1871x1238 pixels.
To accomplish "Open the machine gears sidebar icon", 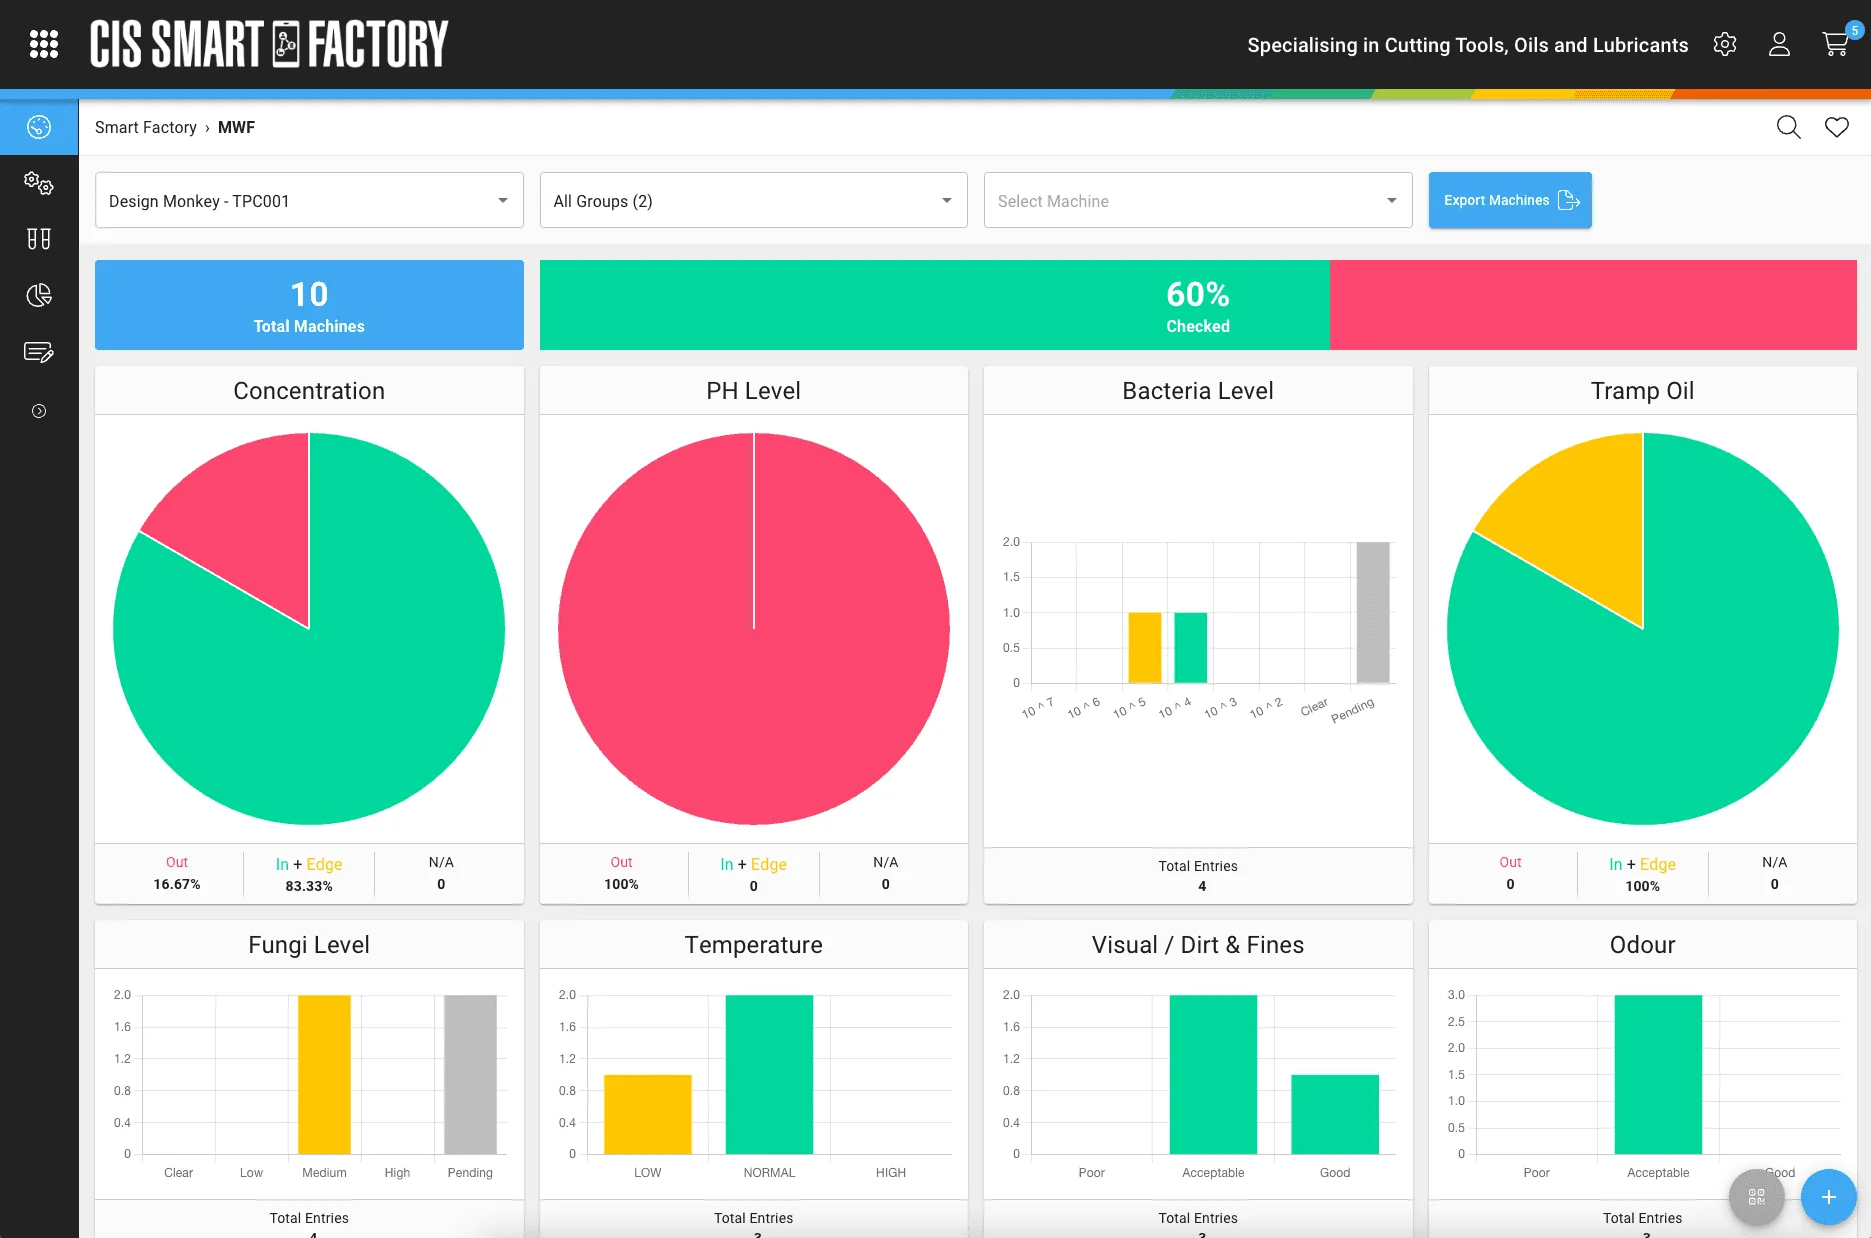I will (39, 183).
